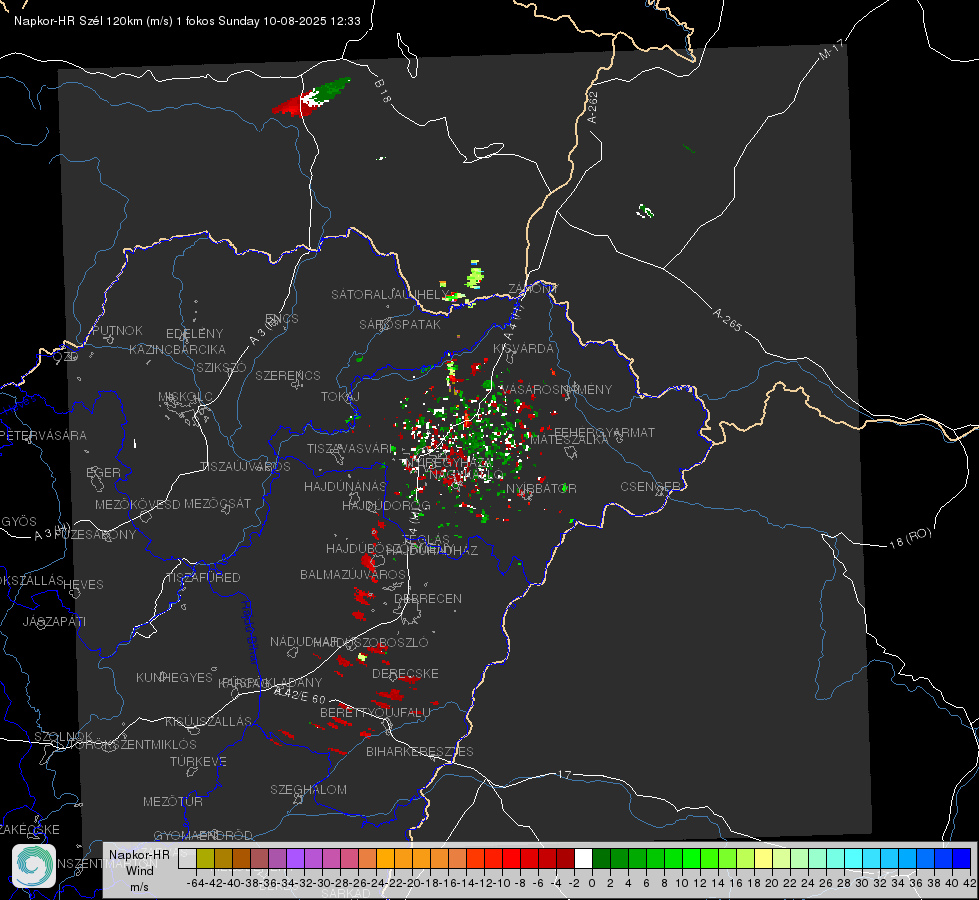Viewport: 979px width, 900px height.
Task: Click the BIHARKERESZTES label
Action: click(x=420, y=751)
